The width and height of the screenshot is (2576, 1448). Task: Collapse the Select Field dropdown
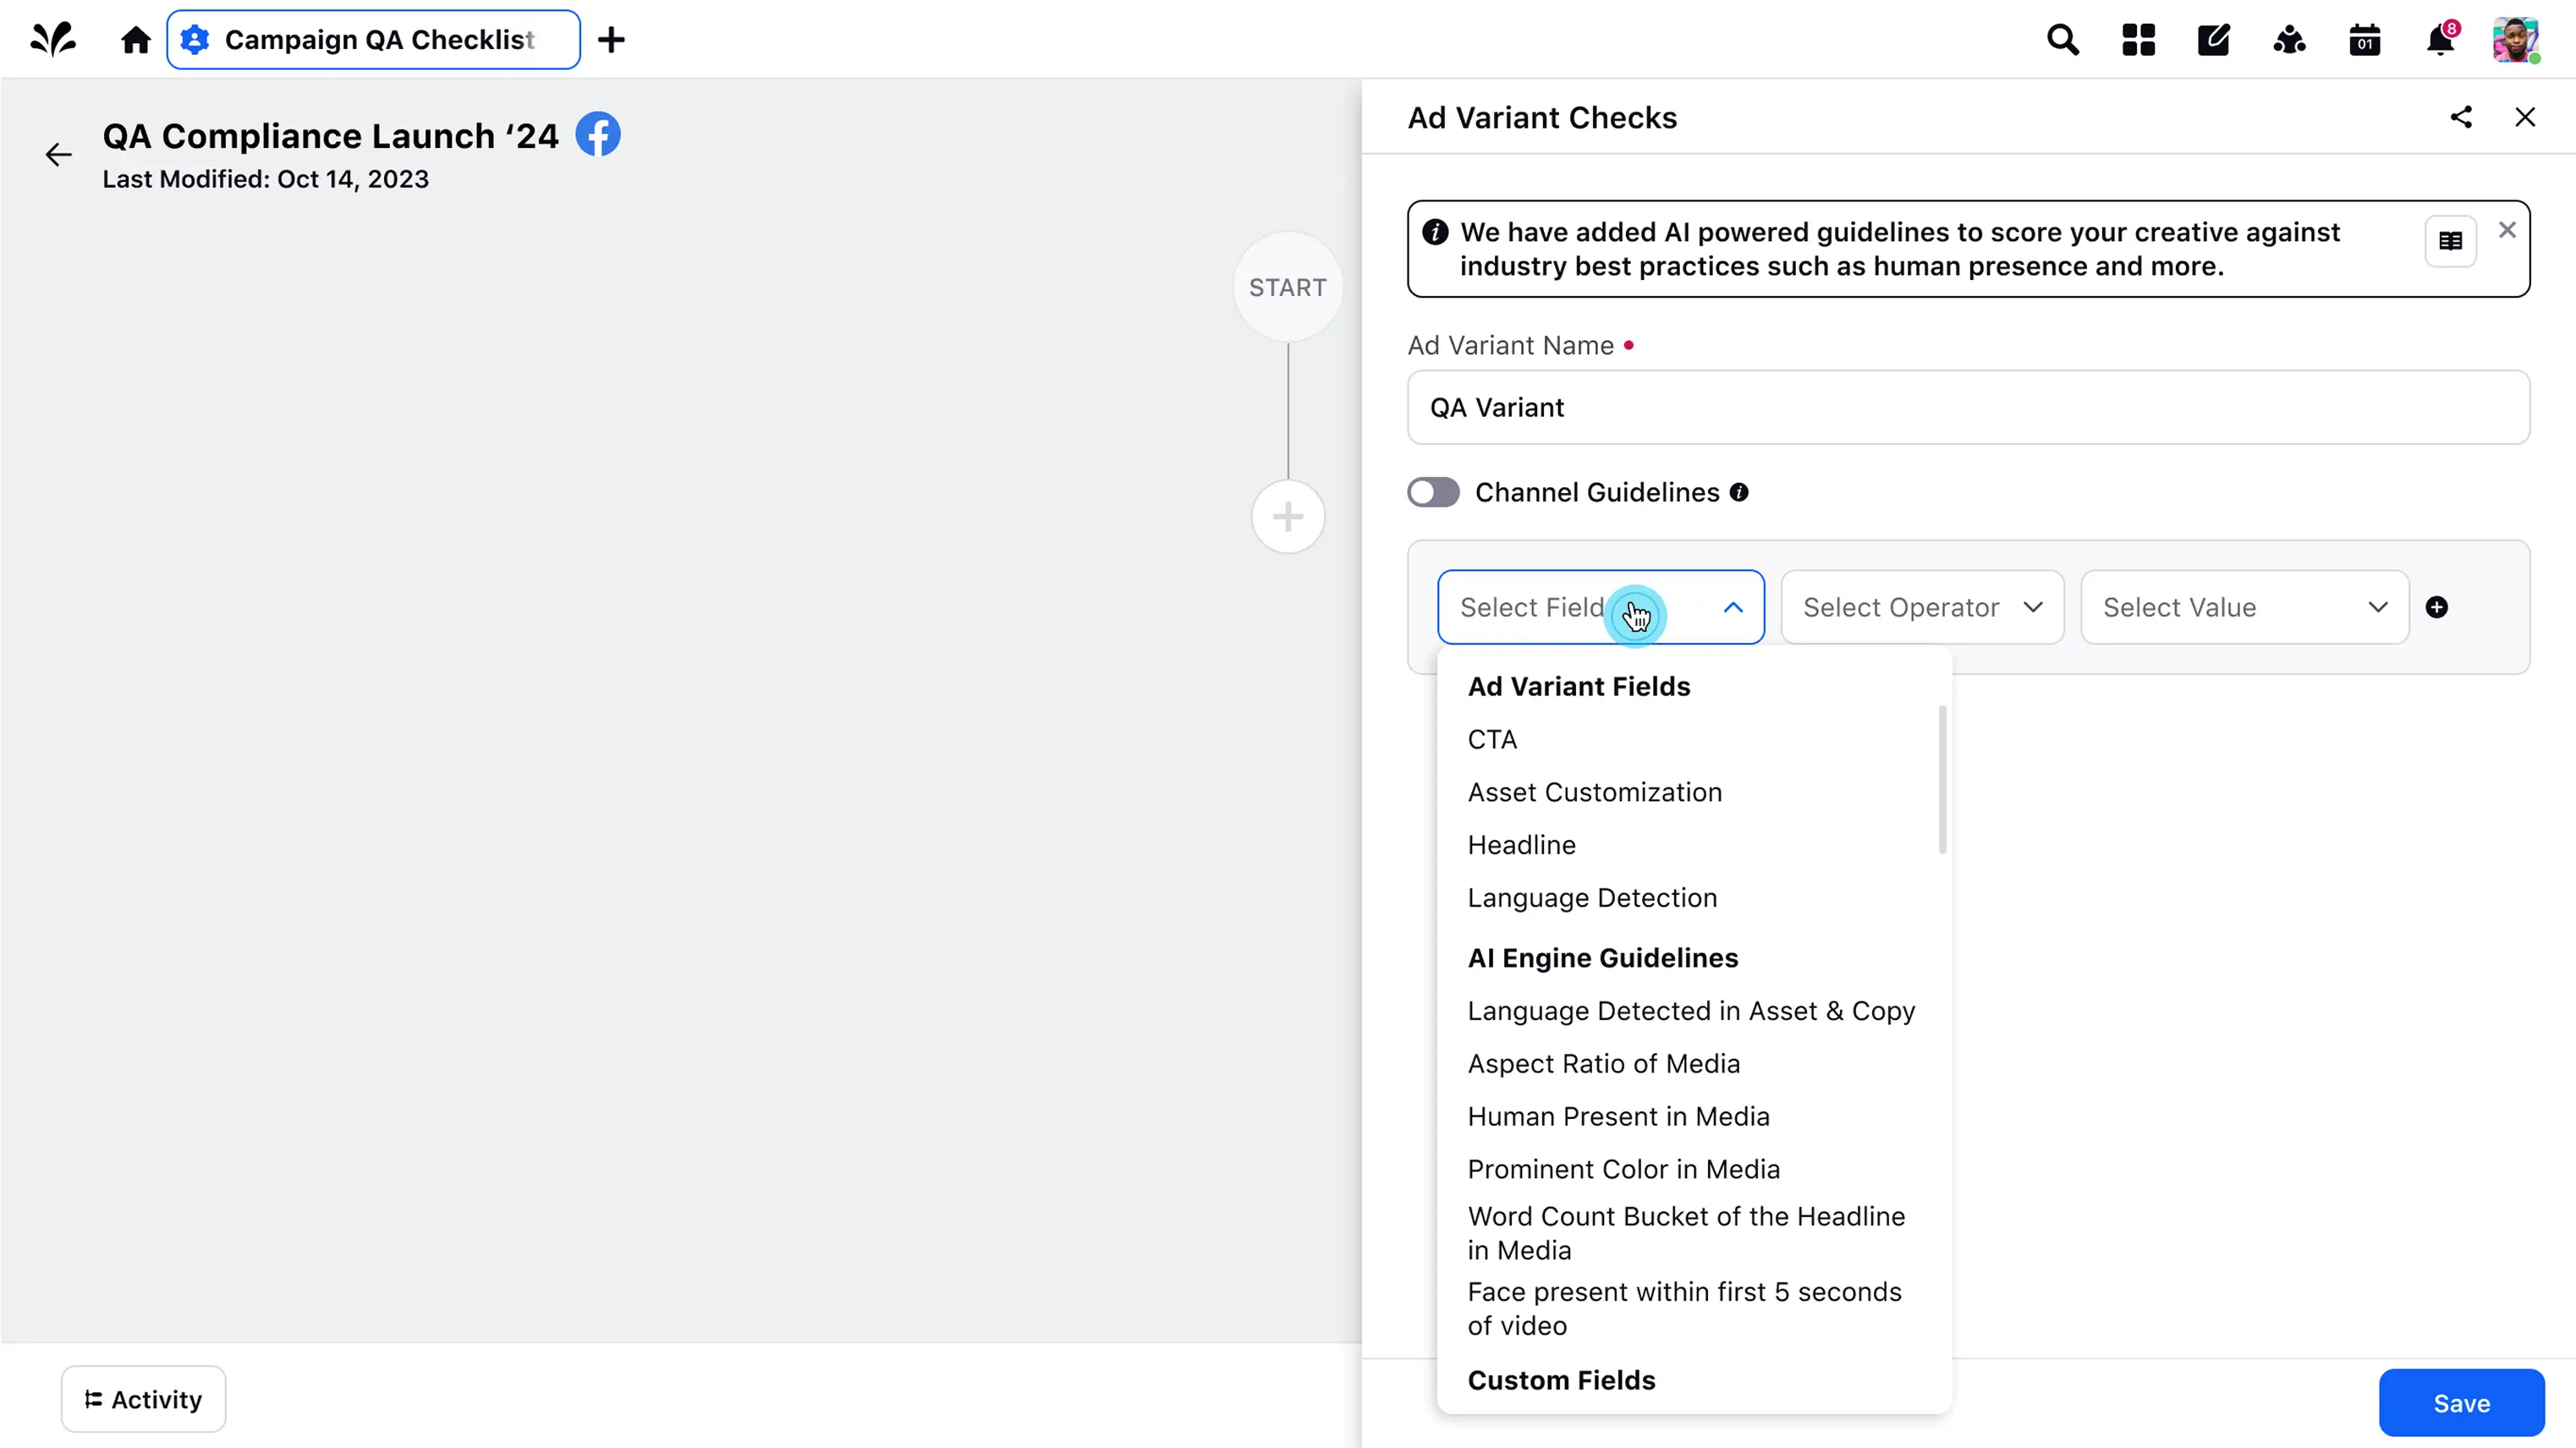(1733, 607)
